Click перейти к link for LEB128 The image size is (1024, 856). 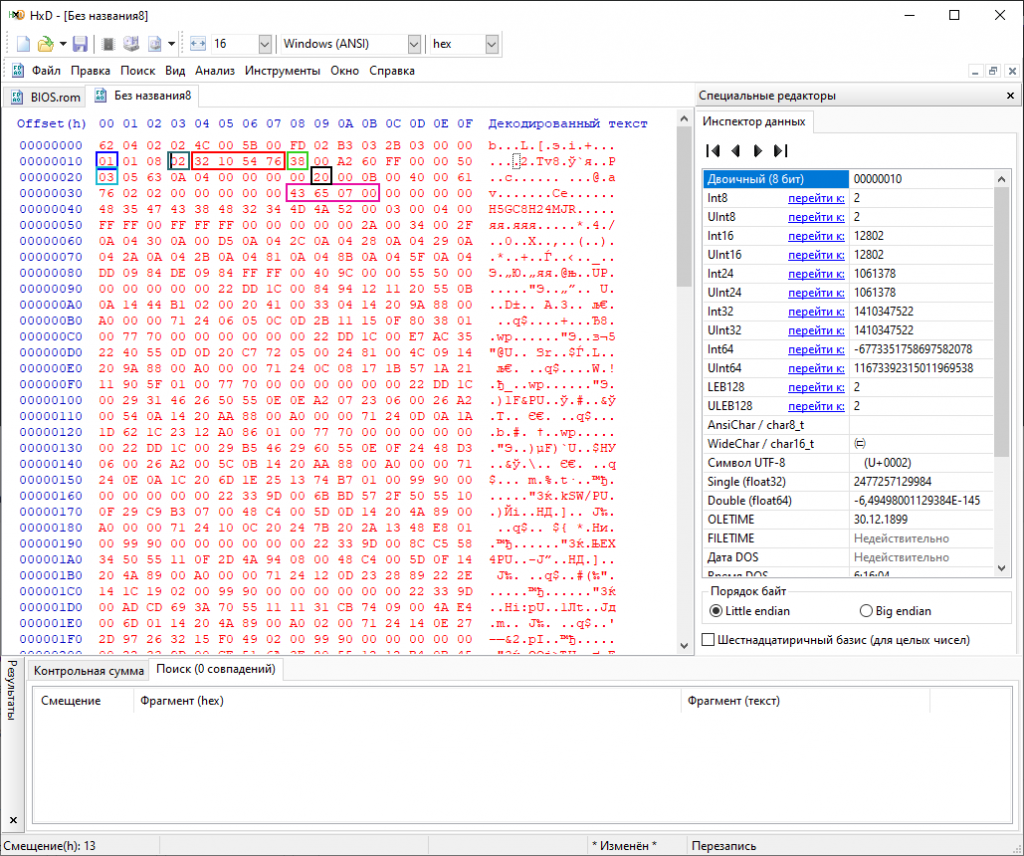816,387
